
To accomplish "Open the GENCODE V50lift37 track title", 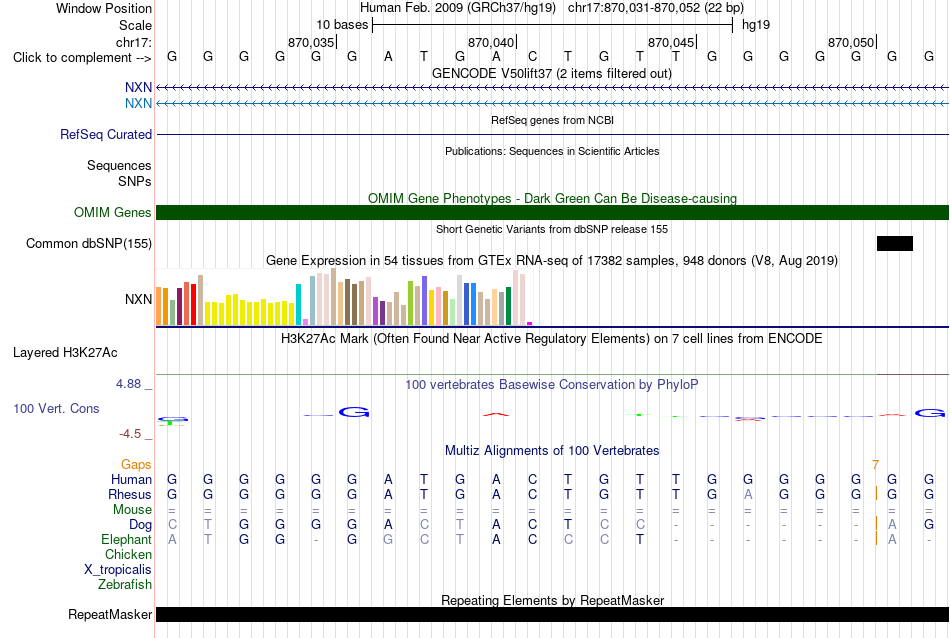I will tap(551, 74).
